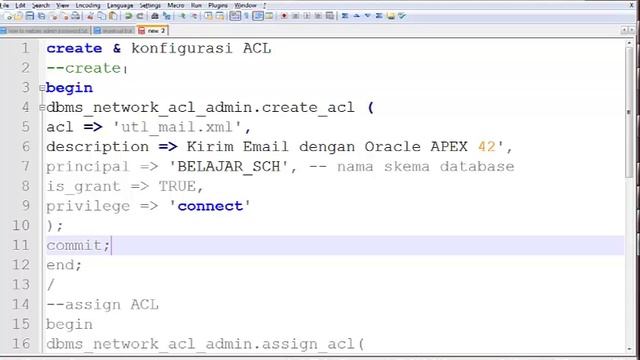Open the user-defined language dialog icon

(x=269, y=16)
